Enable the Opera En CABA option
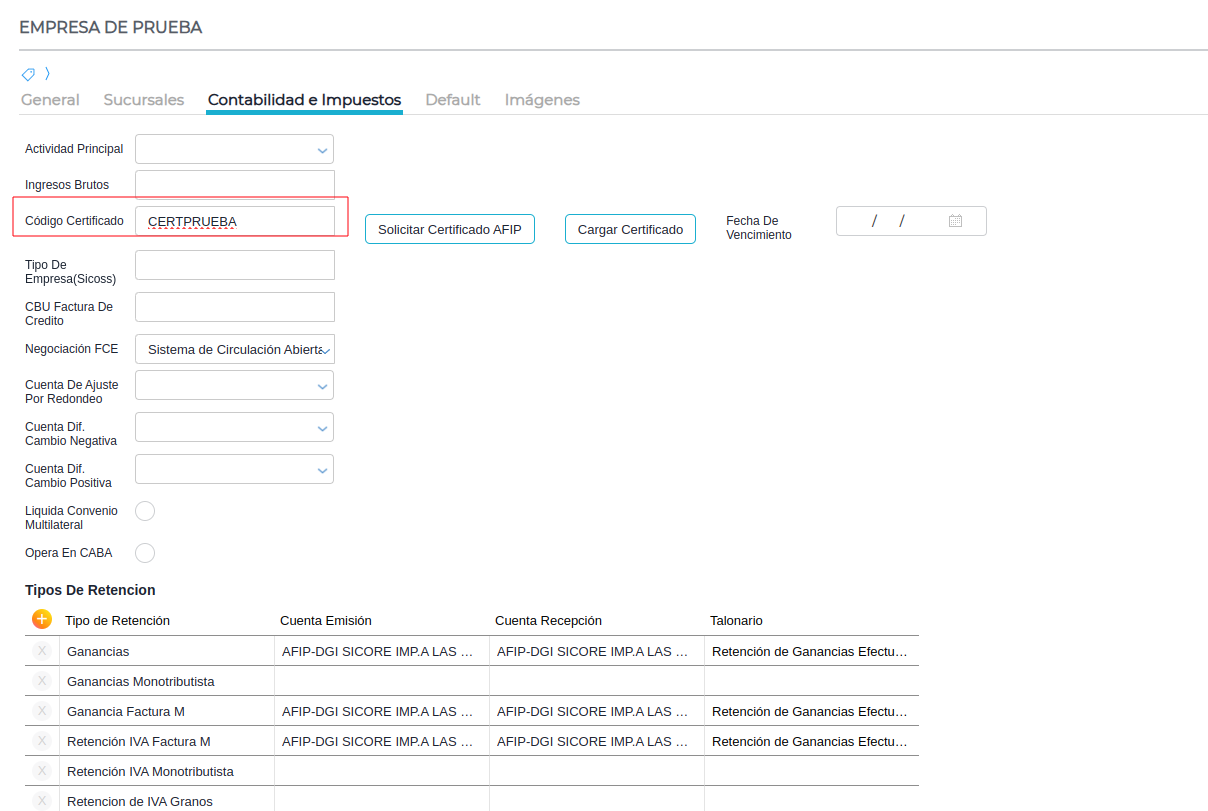The image size is (1208, 811). 145,553
